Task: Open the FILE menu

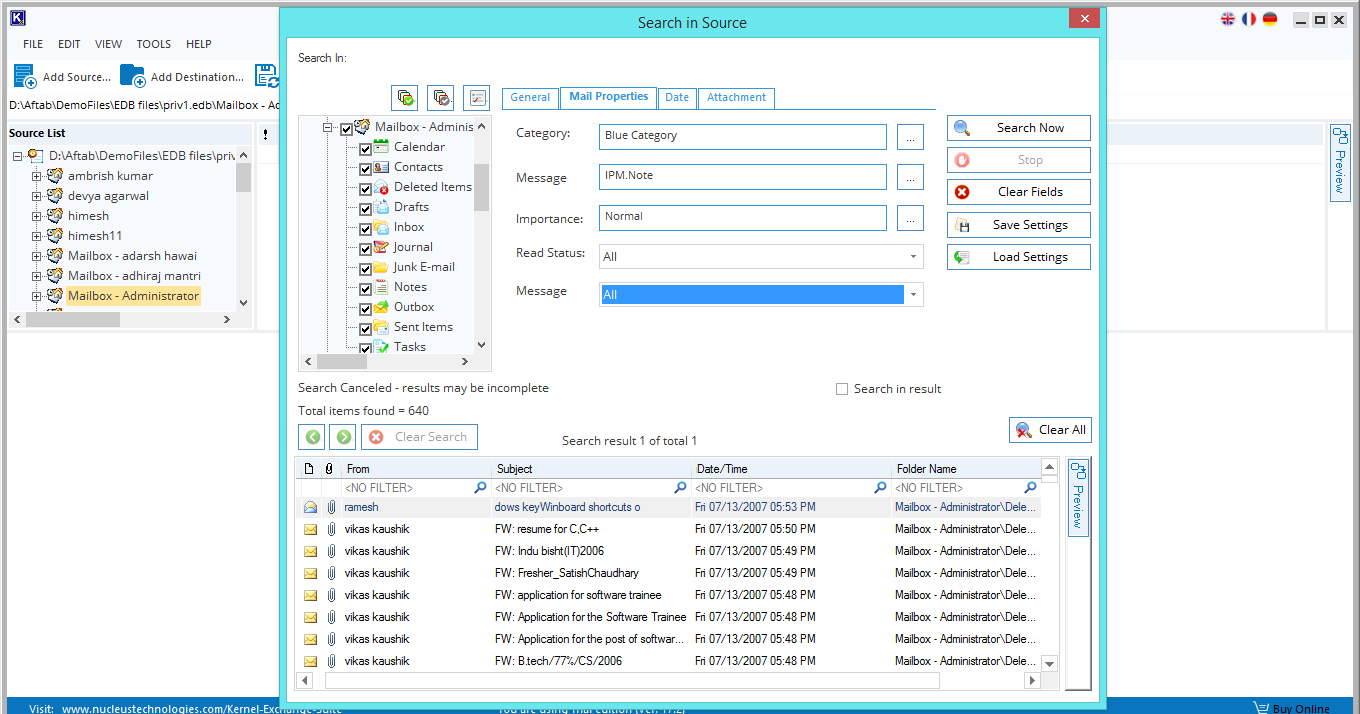Action: tap(33, 44)
